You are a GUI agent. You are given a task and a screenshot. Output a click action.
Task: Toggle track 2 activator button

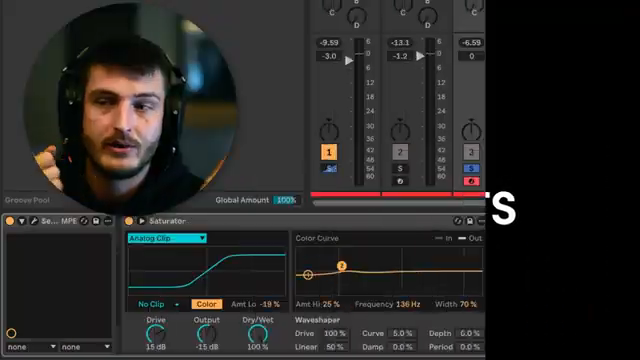[400, 152]
